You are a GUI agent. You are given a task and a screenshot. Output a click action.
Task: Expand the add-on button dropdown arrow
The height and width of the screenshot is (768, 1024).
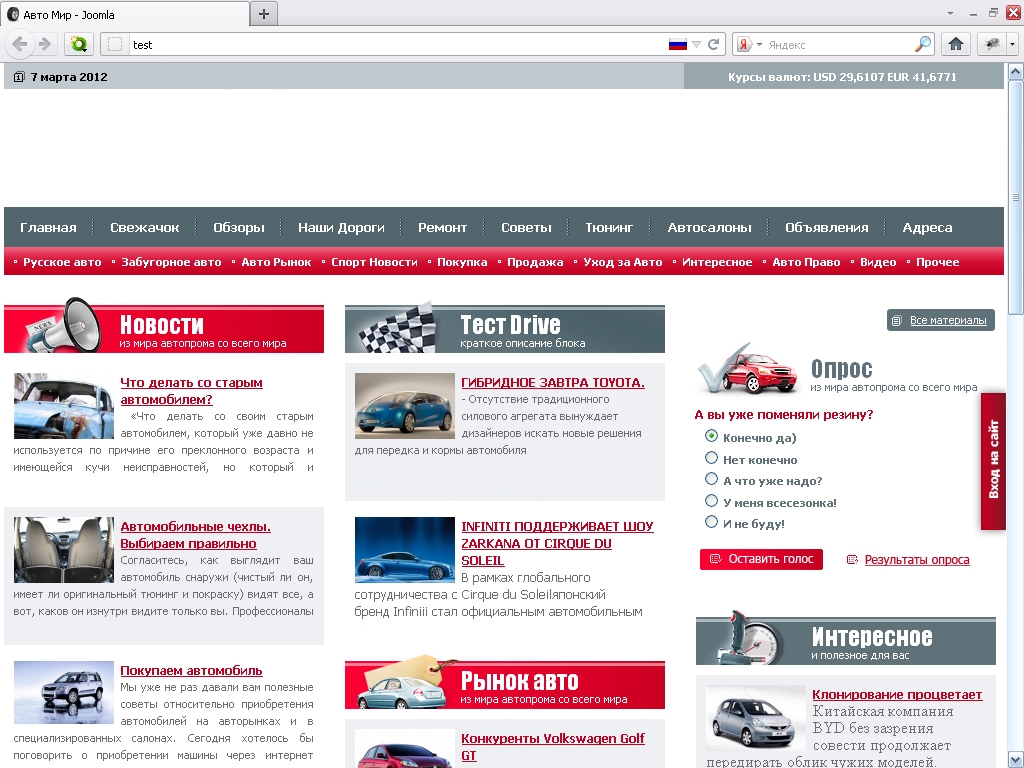(1012, 44)
